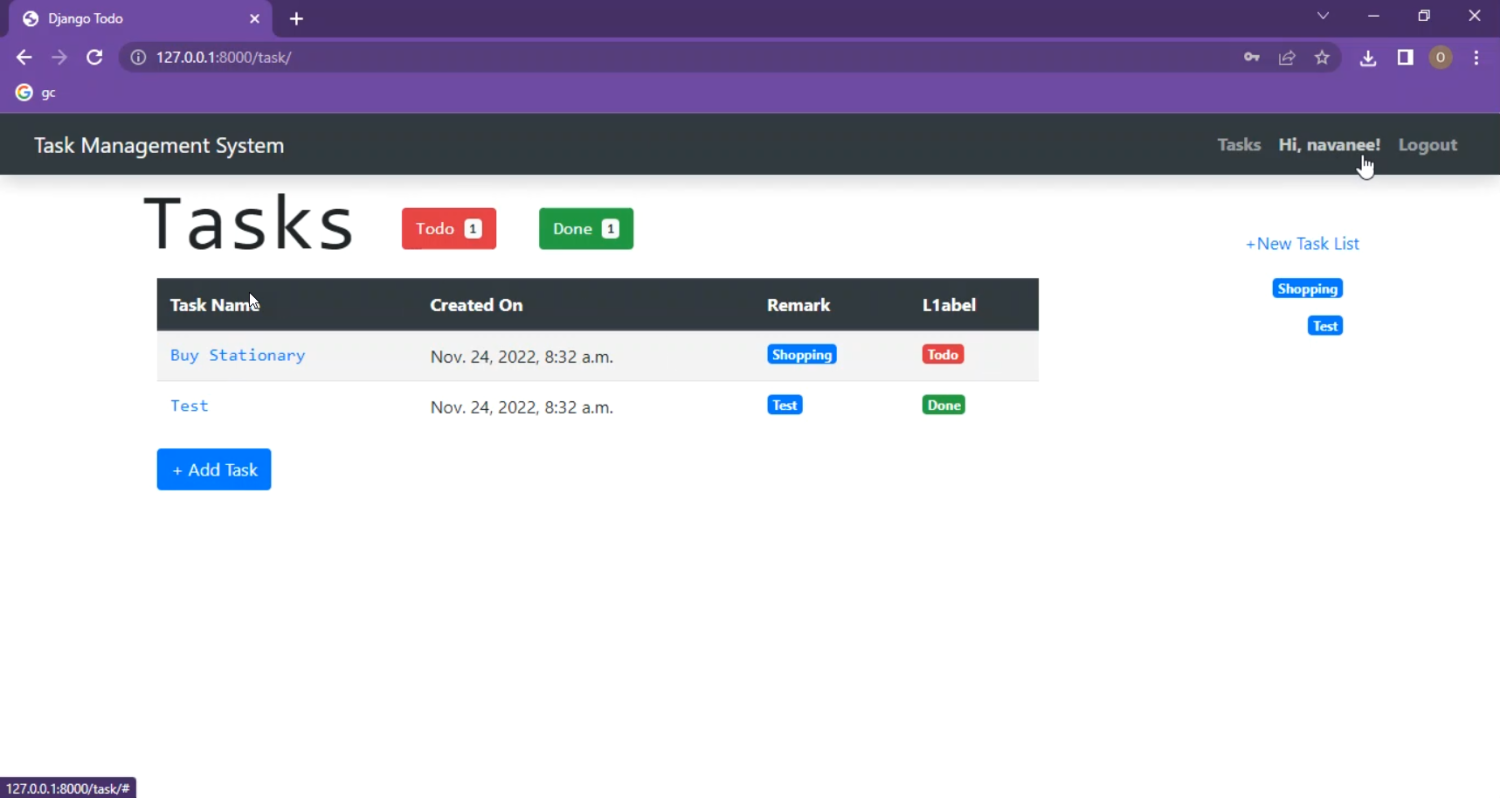Close the Django Todo tab

pyautogui.click(x=255, y=18)
